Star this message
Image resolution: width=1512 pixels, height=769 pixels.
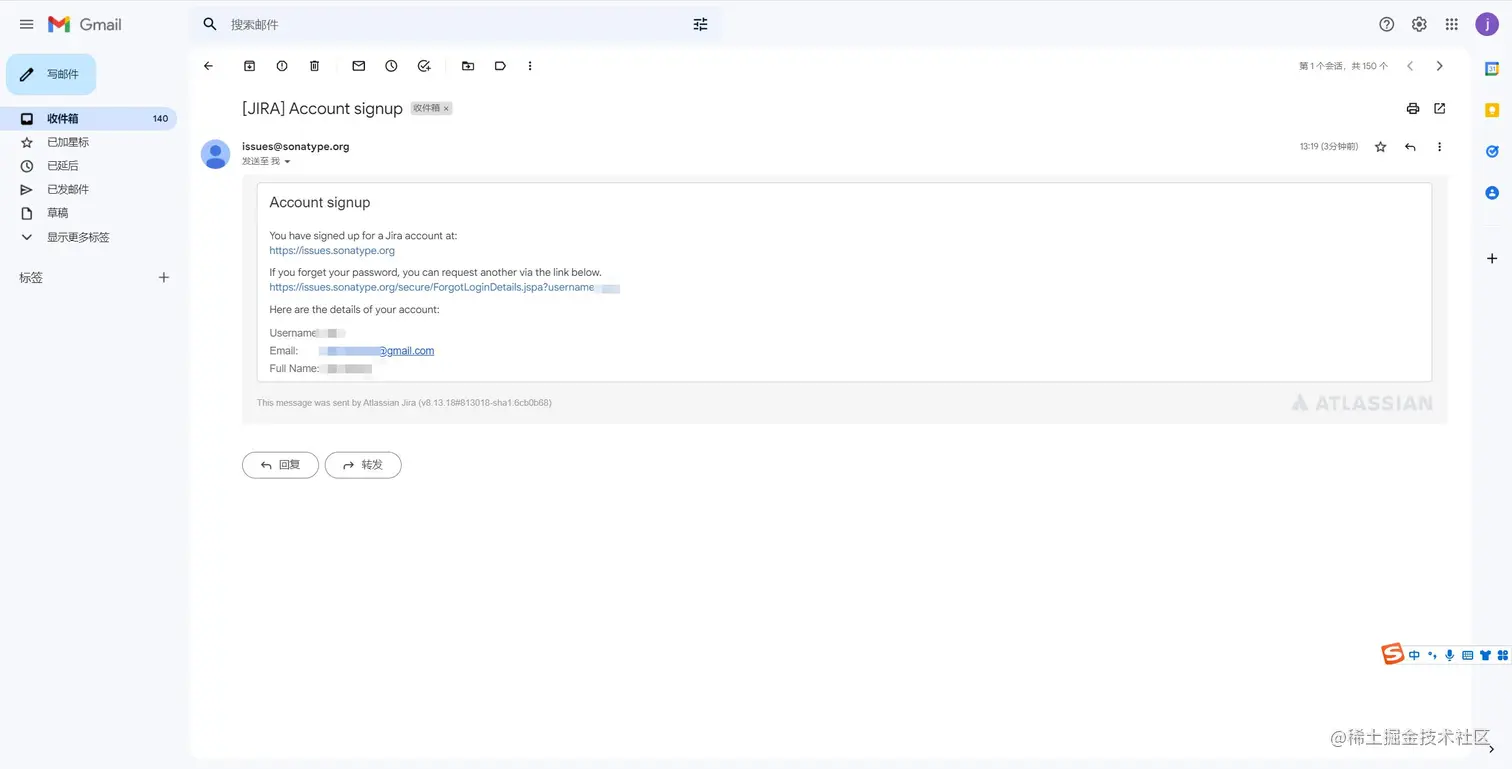click(x=1381, y=147)
